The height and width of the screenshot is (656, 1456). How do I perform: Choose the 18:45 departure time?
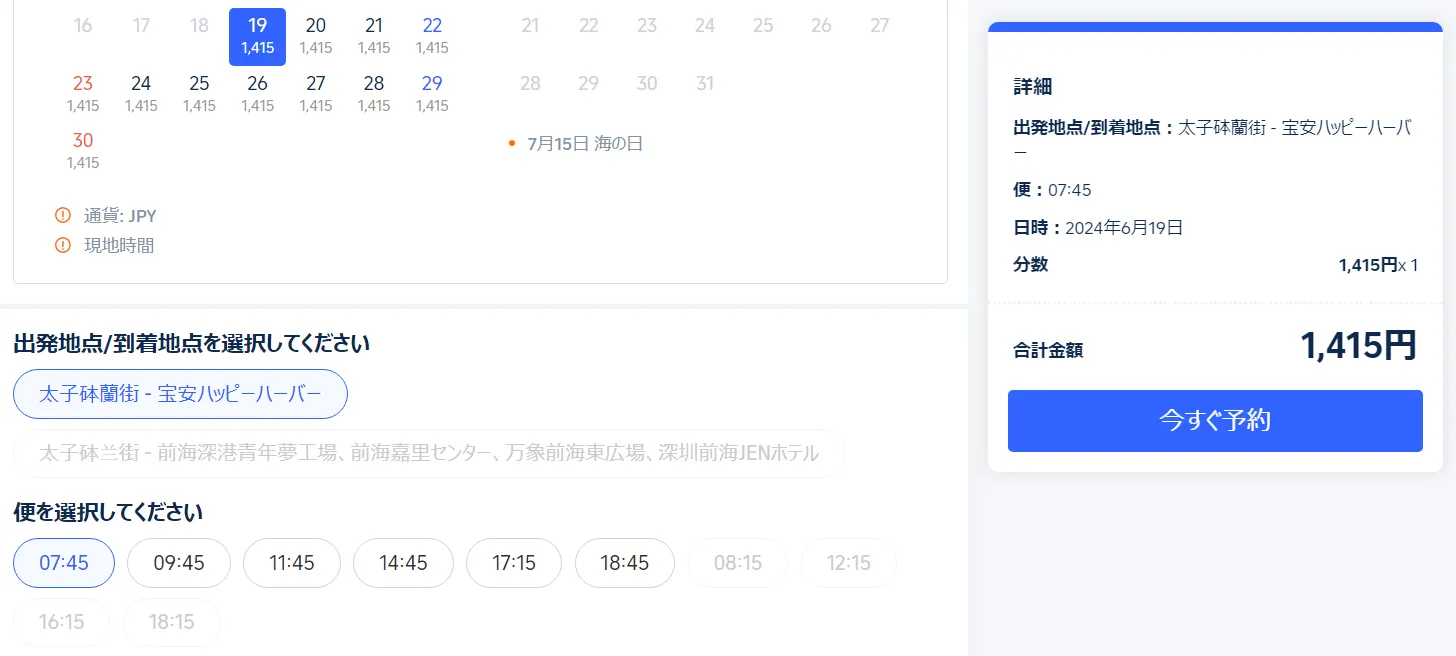(x=625, y=563)
